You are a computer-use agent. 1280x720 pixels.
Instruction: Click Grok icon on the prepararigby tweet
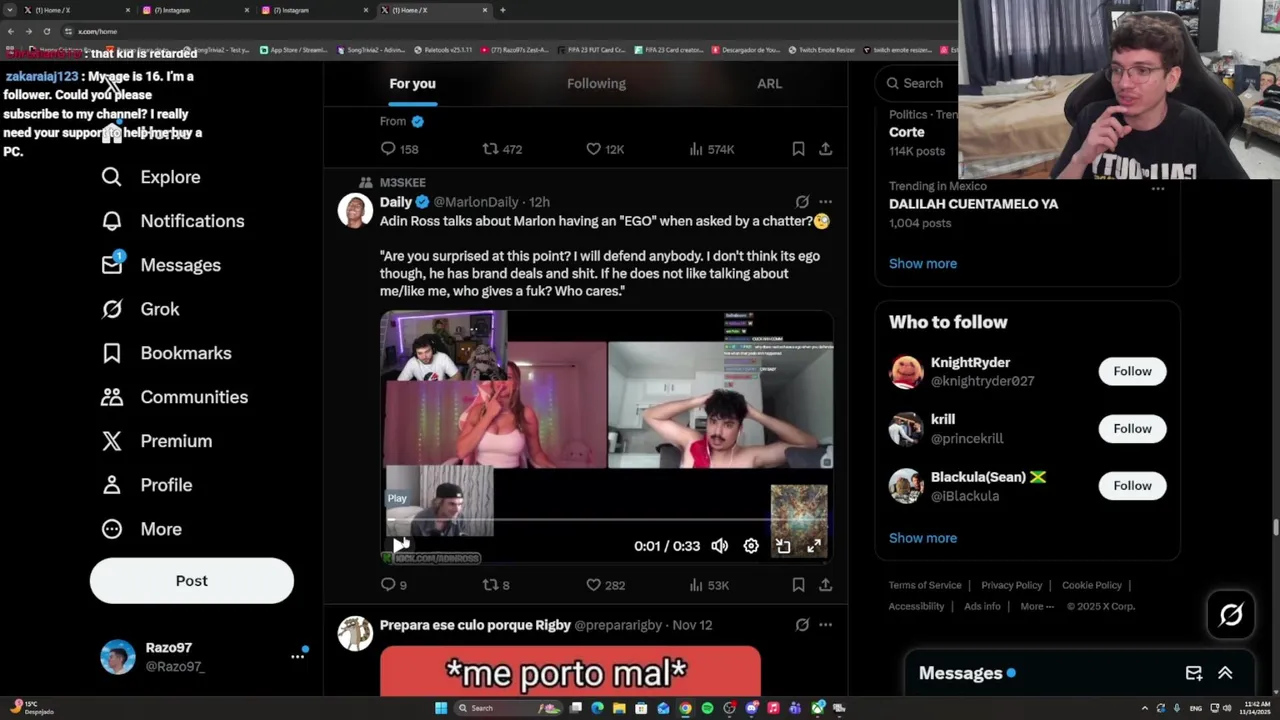[x=802, y=625]
